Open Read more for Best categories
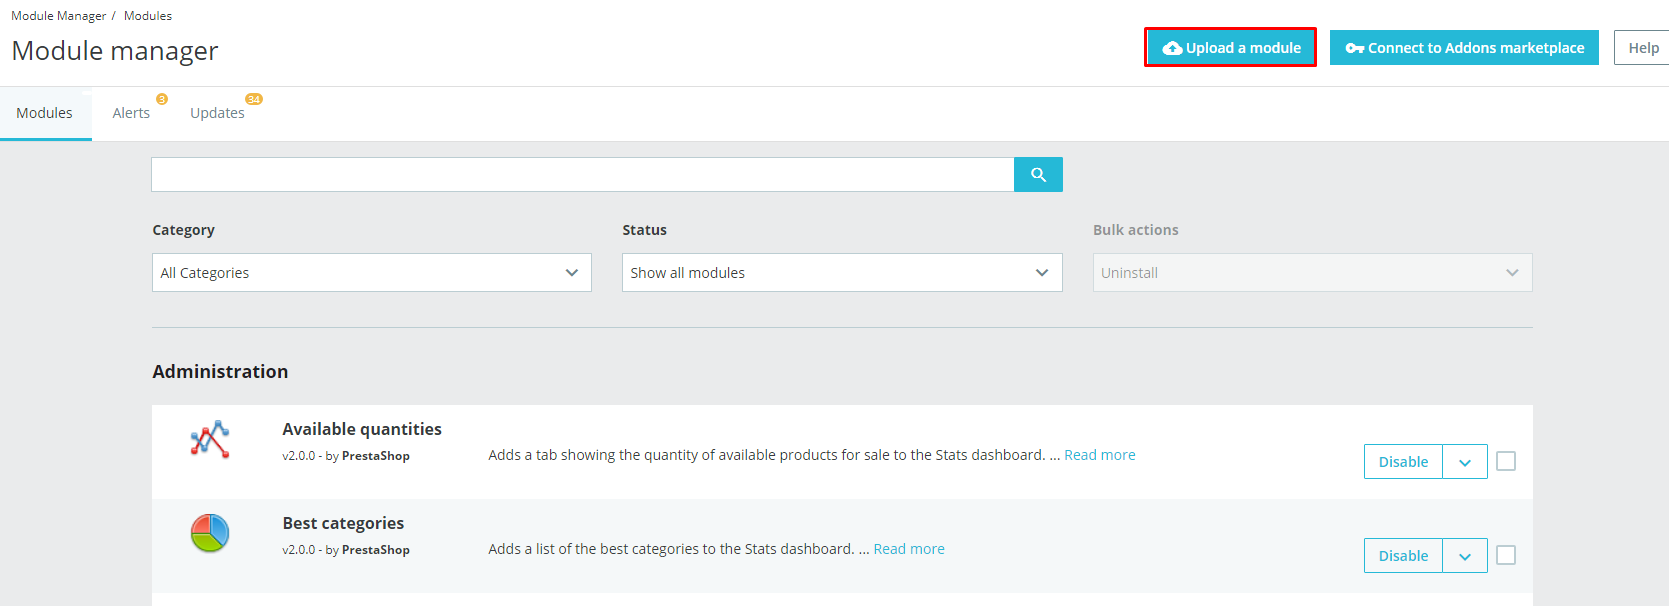The height and width of the screenshot is (606, 1669). tap(908, 549)
